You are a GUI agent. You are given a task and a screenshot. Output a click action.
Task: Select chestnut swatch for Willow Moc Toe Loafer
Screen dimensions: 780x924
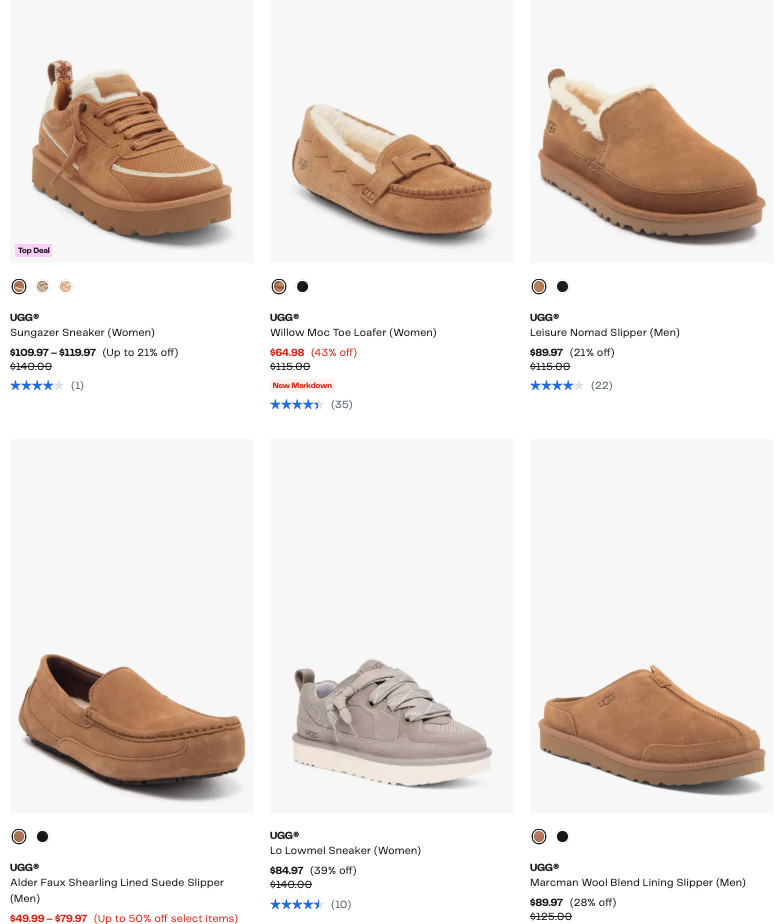click(x=279, y=287)
